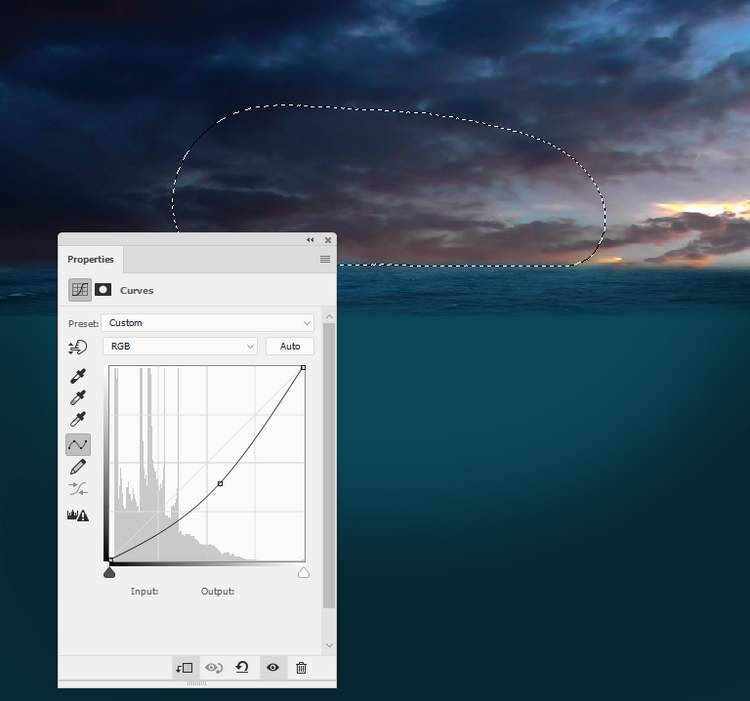Click the histogram accuracy warning icon
Image resolution: width=750 pixels, height=701 pixels.
pos(78,515)
